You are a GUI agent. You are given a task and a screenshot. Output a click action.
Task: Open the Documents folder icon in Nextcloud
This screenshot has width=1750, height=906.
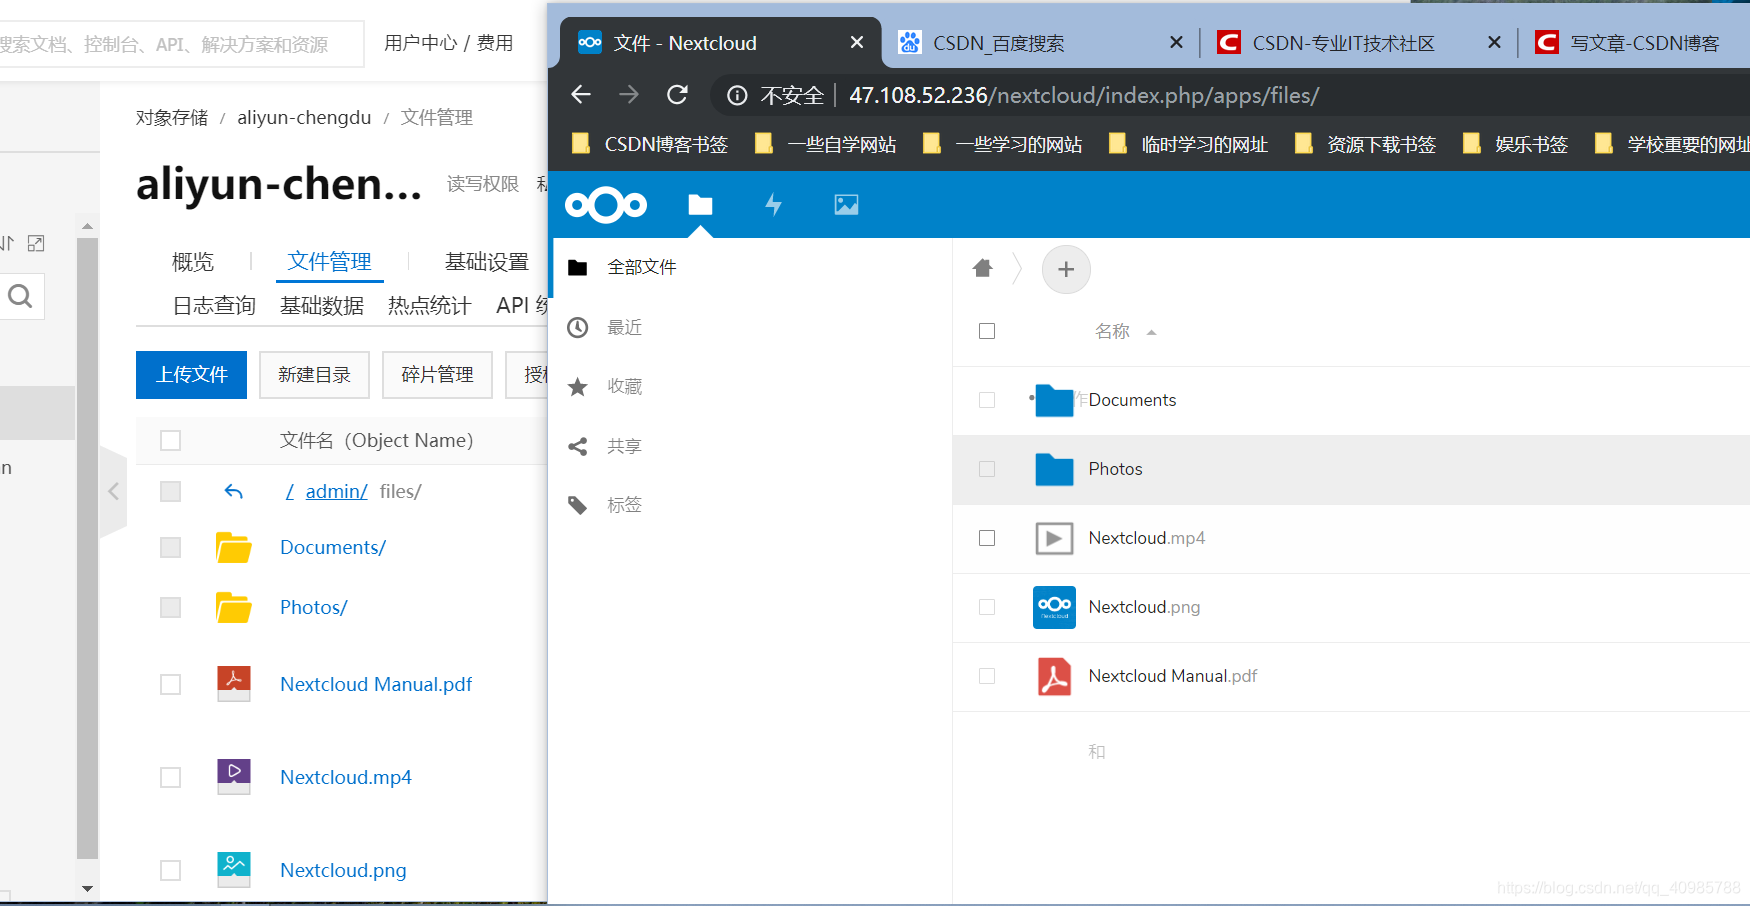1054,400
